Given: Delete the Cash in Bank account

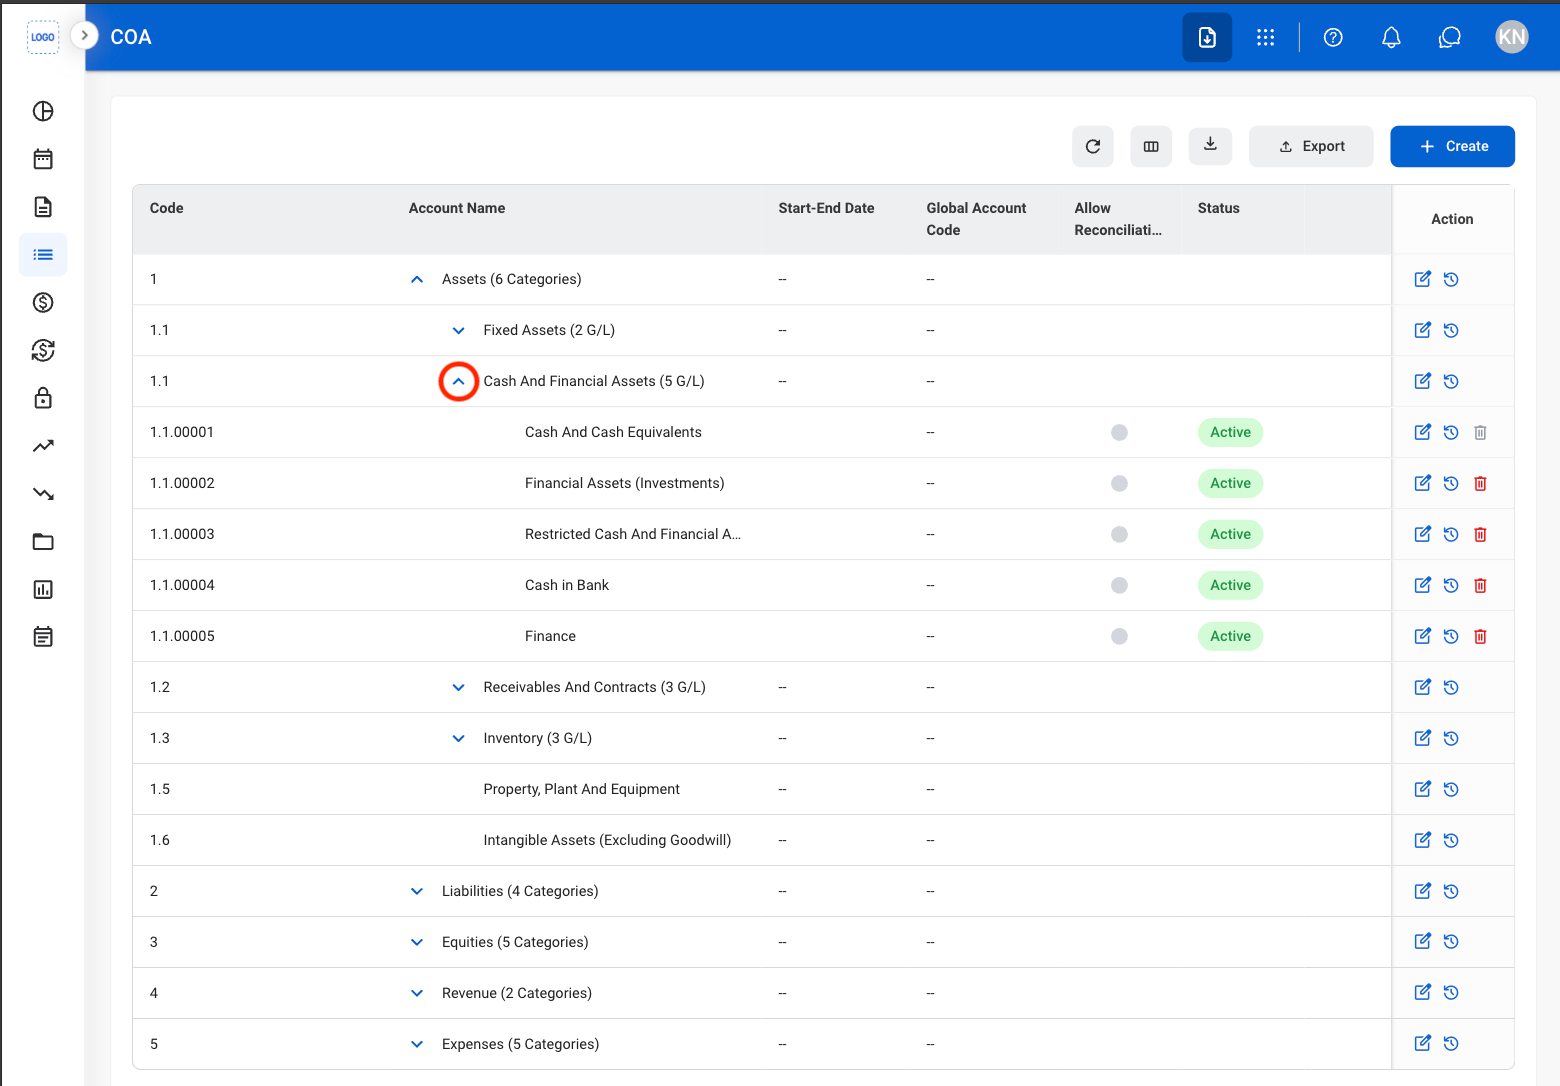Looking at the screenshot, I should point(1480,585).
